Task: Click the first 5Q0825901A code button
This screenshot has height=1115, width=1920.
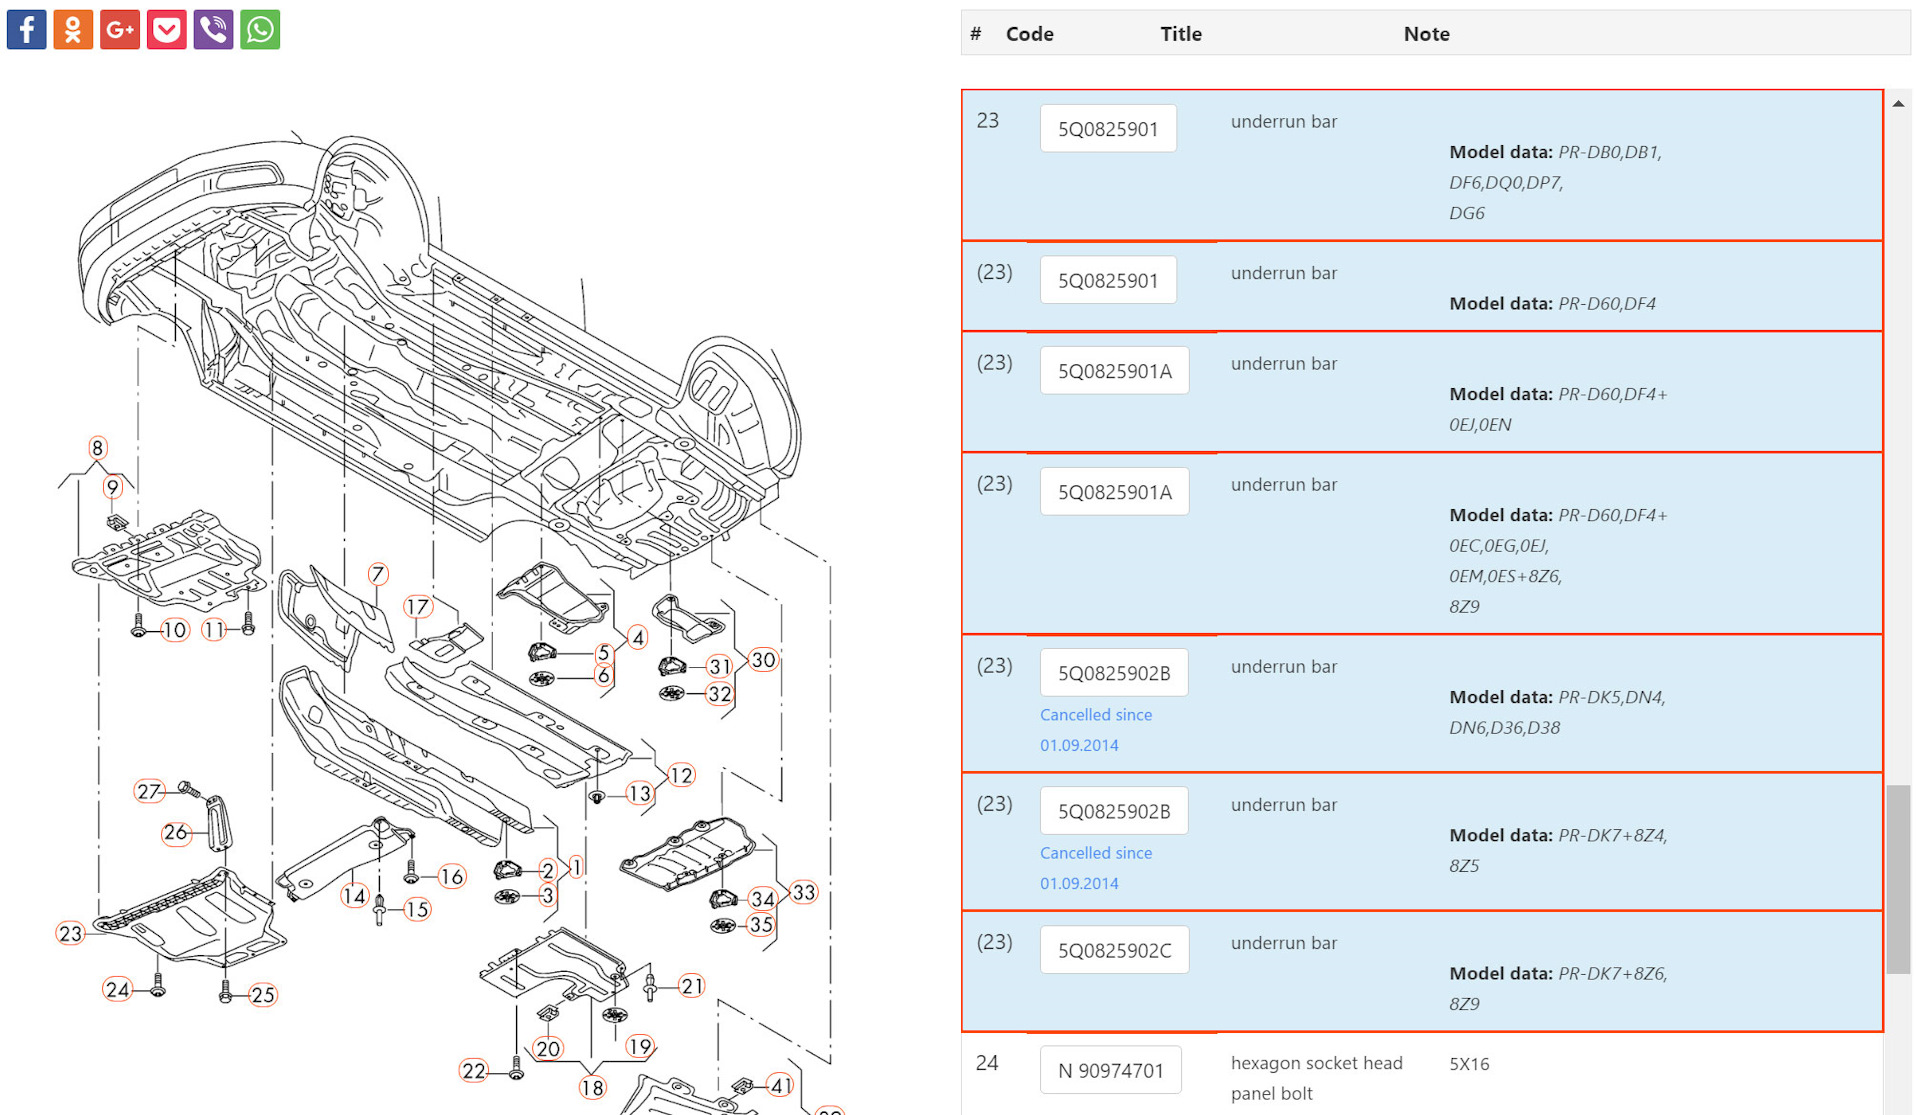Action: 1114,371
